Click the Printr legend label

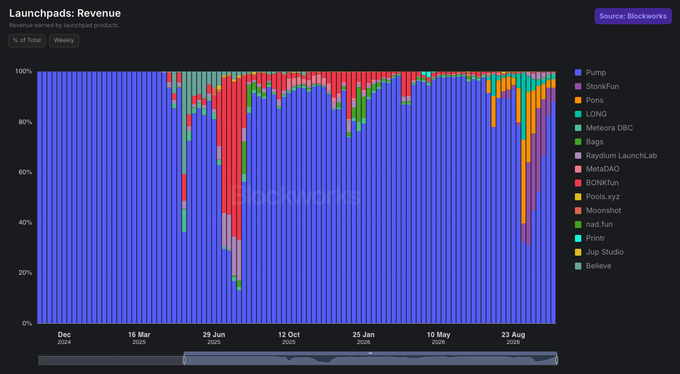pos(595,238)
